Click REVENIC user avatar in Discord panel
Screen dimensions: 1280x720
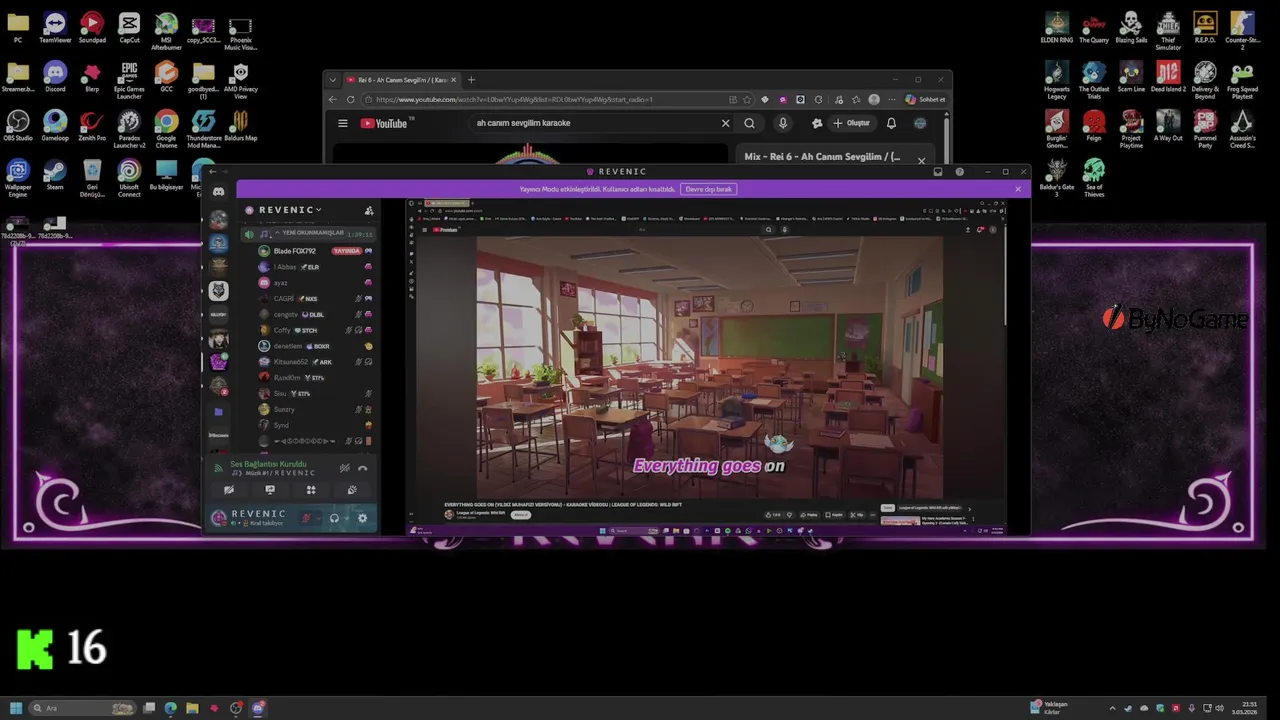point(219,518)
